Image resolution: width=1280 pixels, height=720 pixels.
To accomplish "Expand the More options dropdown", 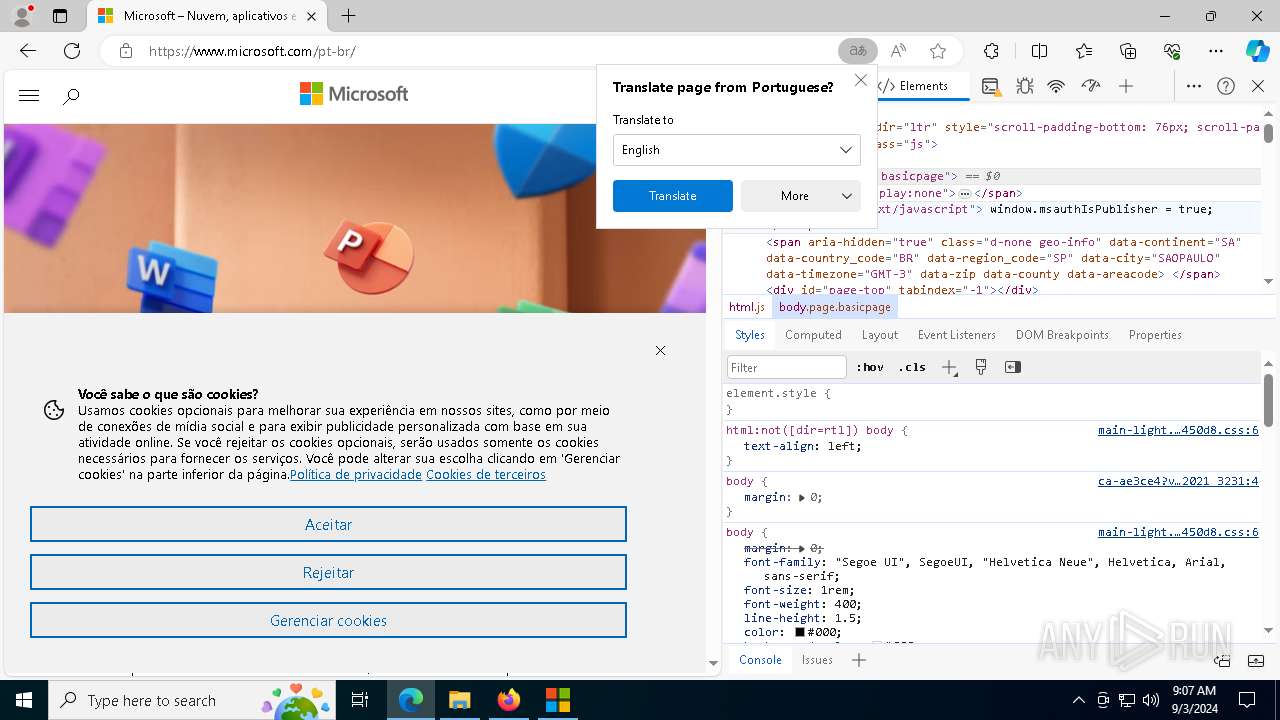I will [801, 196].
